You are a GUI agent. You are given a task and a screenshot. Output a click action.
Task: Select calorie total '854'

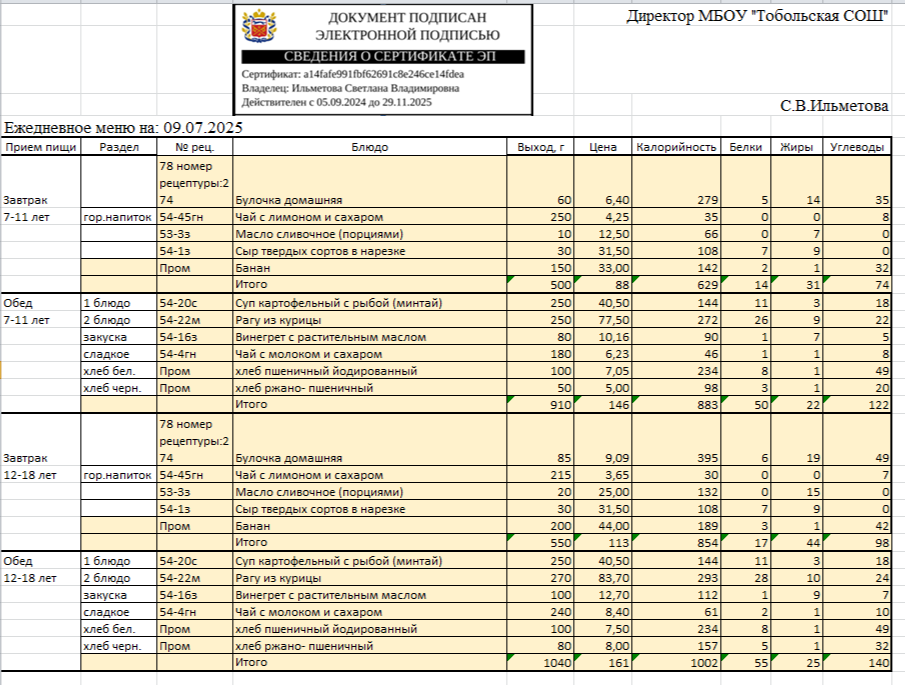pos(676,542)
